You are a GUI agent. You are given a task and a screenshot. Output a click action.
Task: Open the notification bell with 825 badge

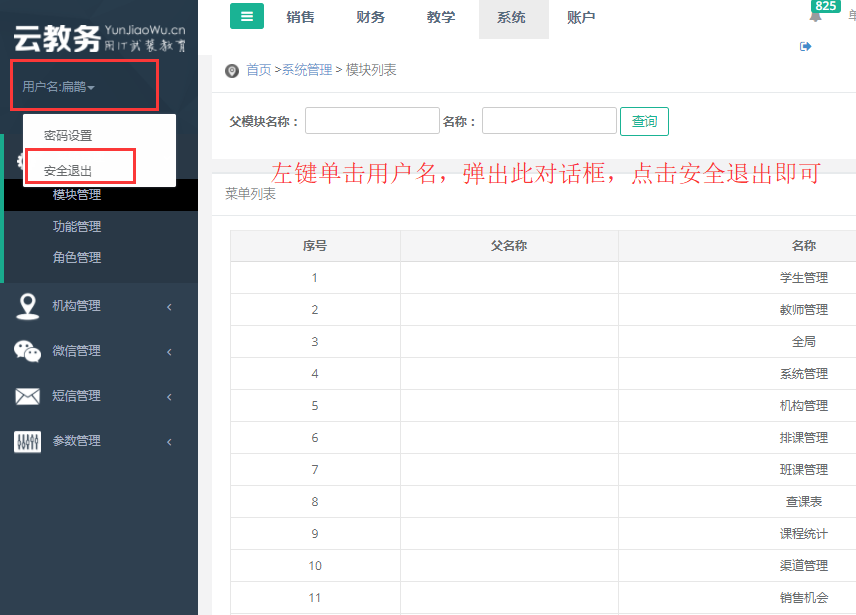point(815,16)
